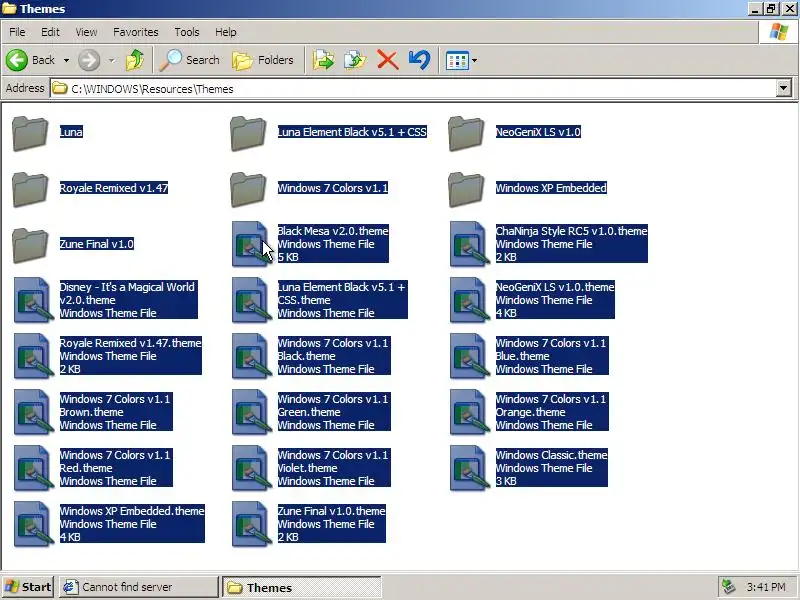This screenshot has height=600, width=800.
Task: Click the system tray network icon
Action: pyautogui.click(x=729, y=587)
